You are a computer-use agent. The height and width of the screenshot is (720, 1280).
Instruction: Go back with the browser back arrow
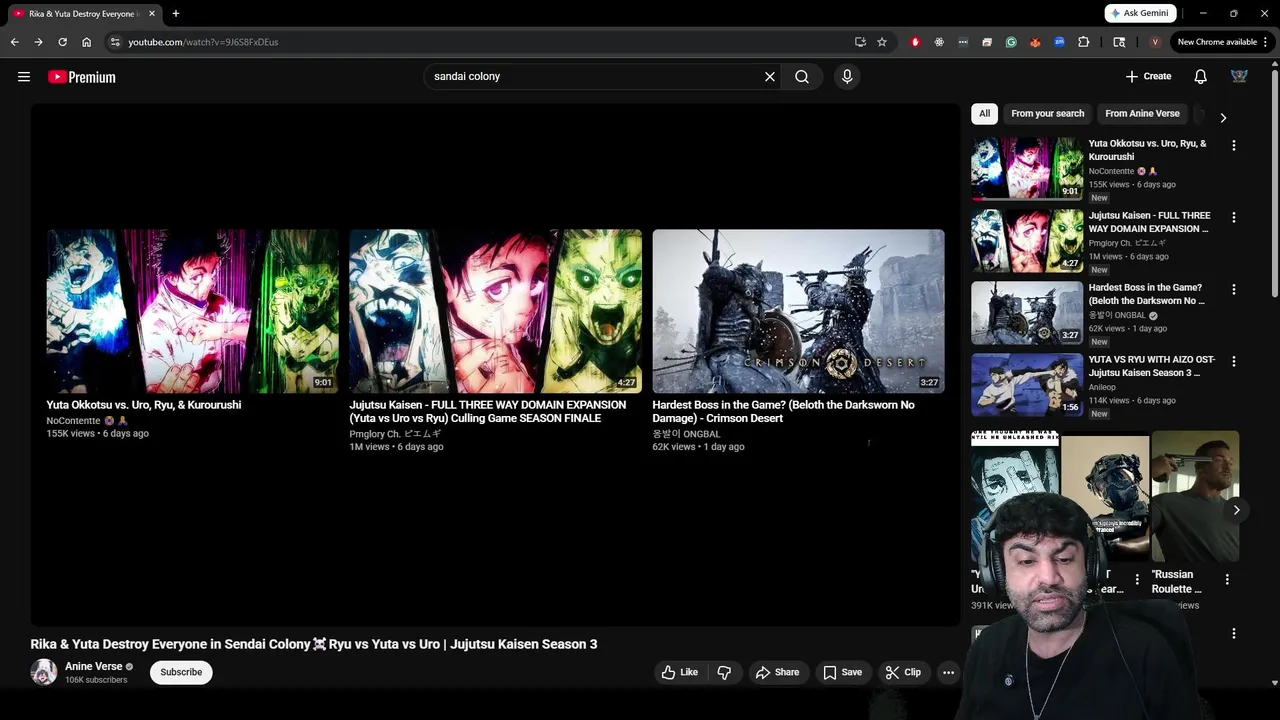(x=14, y=42)
